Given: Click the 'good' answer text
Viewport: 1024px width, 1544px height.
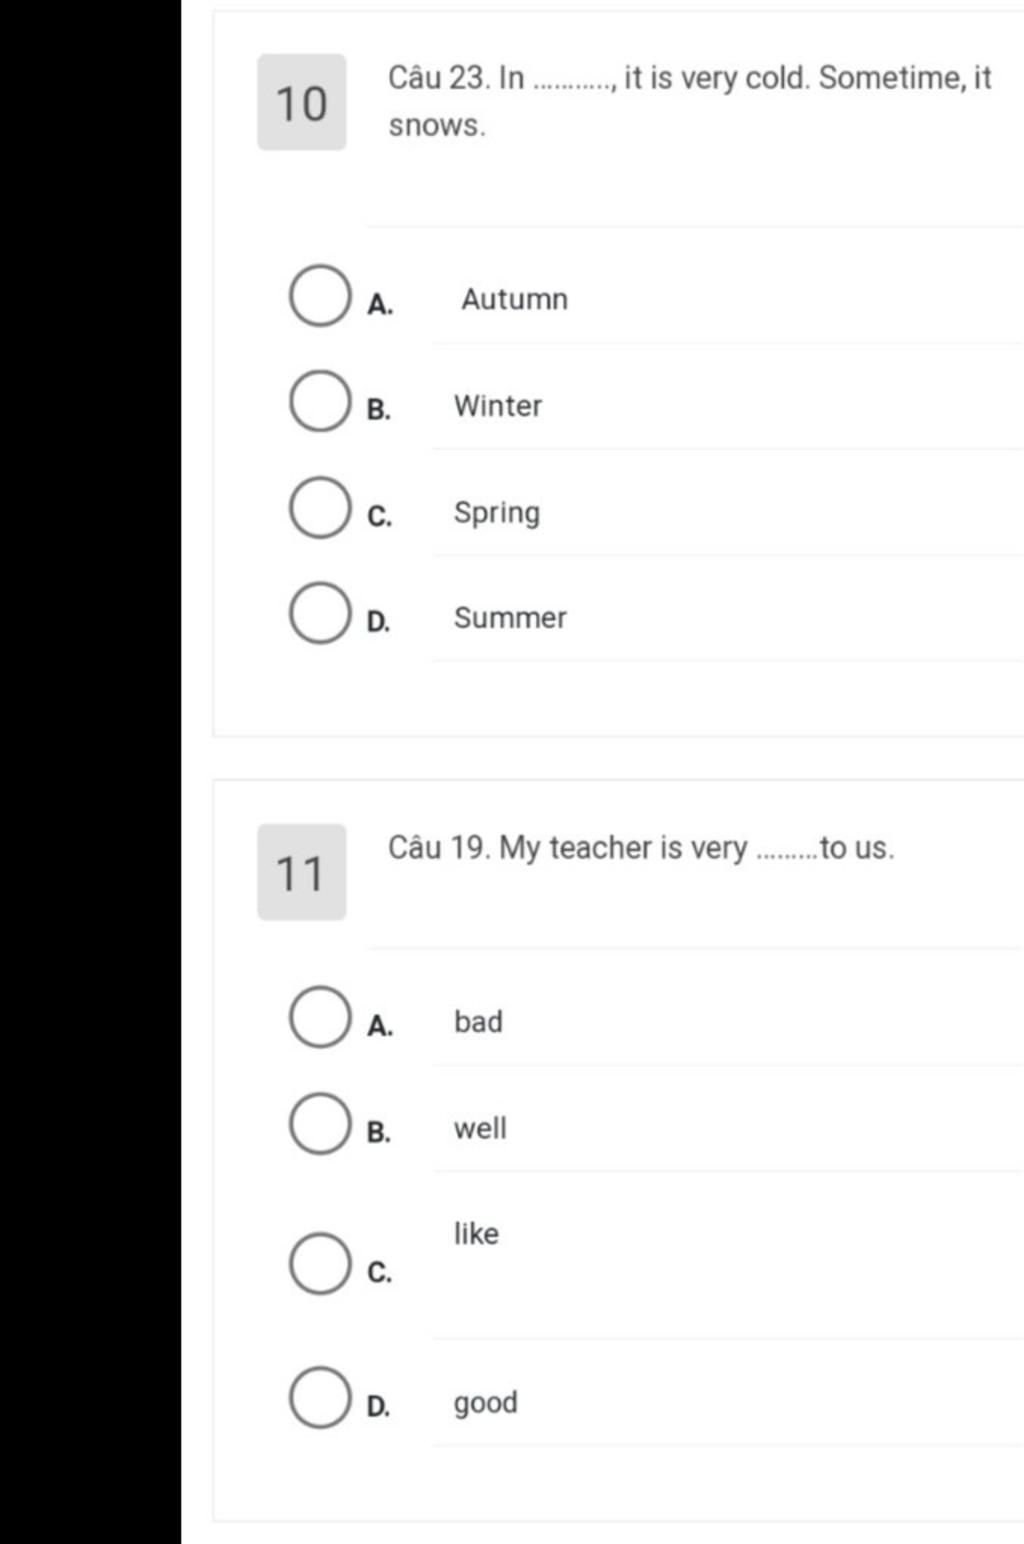Looking at the screenshot, I should (486, 1404).
